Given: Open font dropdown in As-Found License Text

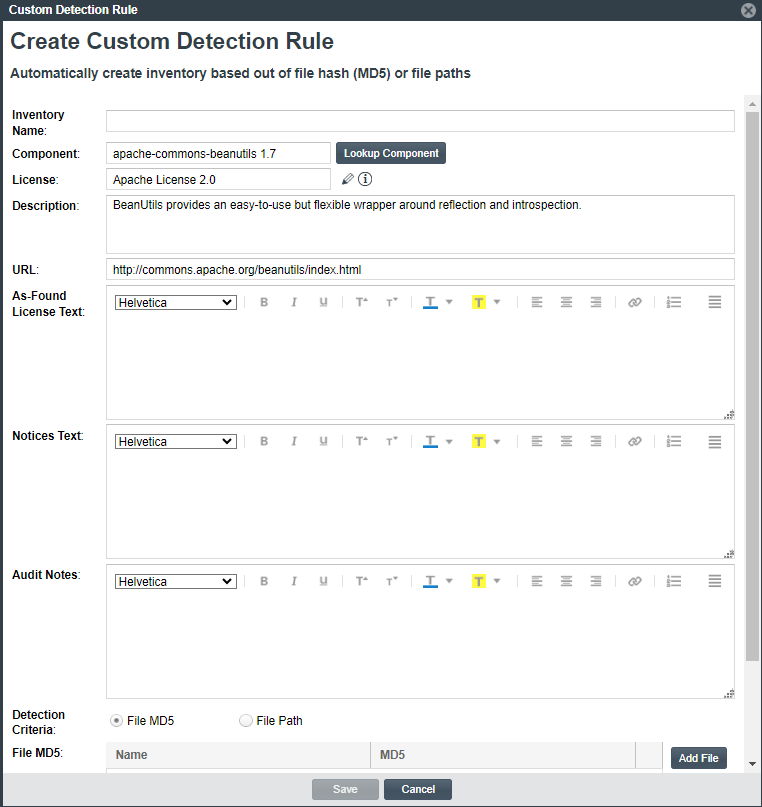Looking at the screenshot, I should 176,302.
